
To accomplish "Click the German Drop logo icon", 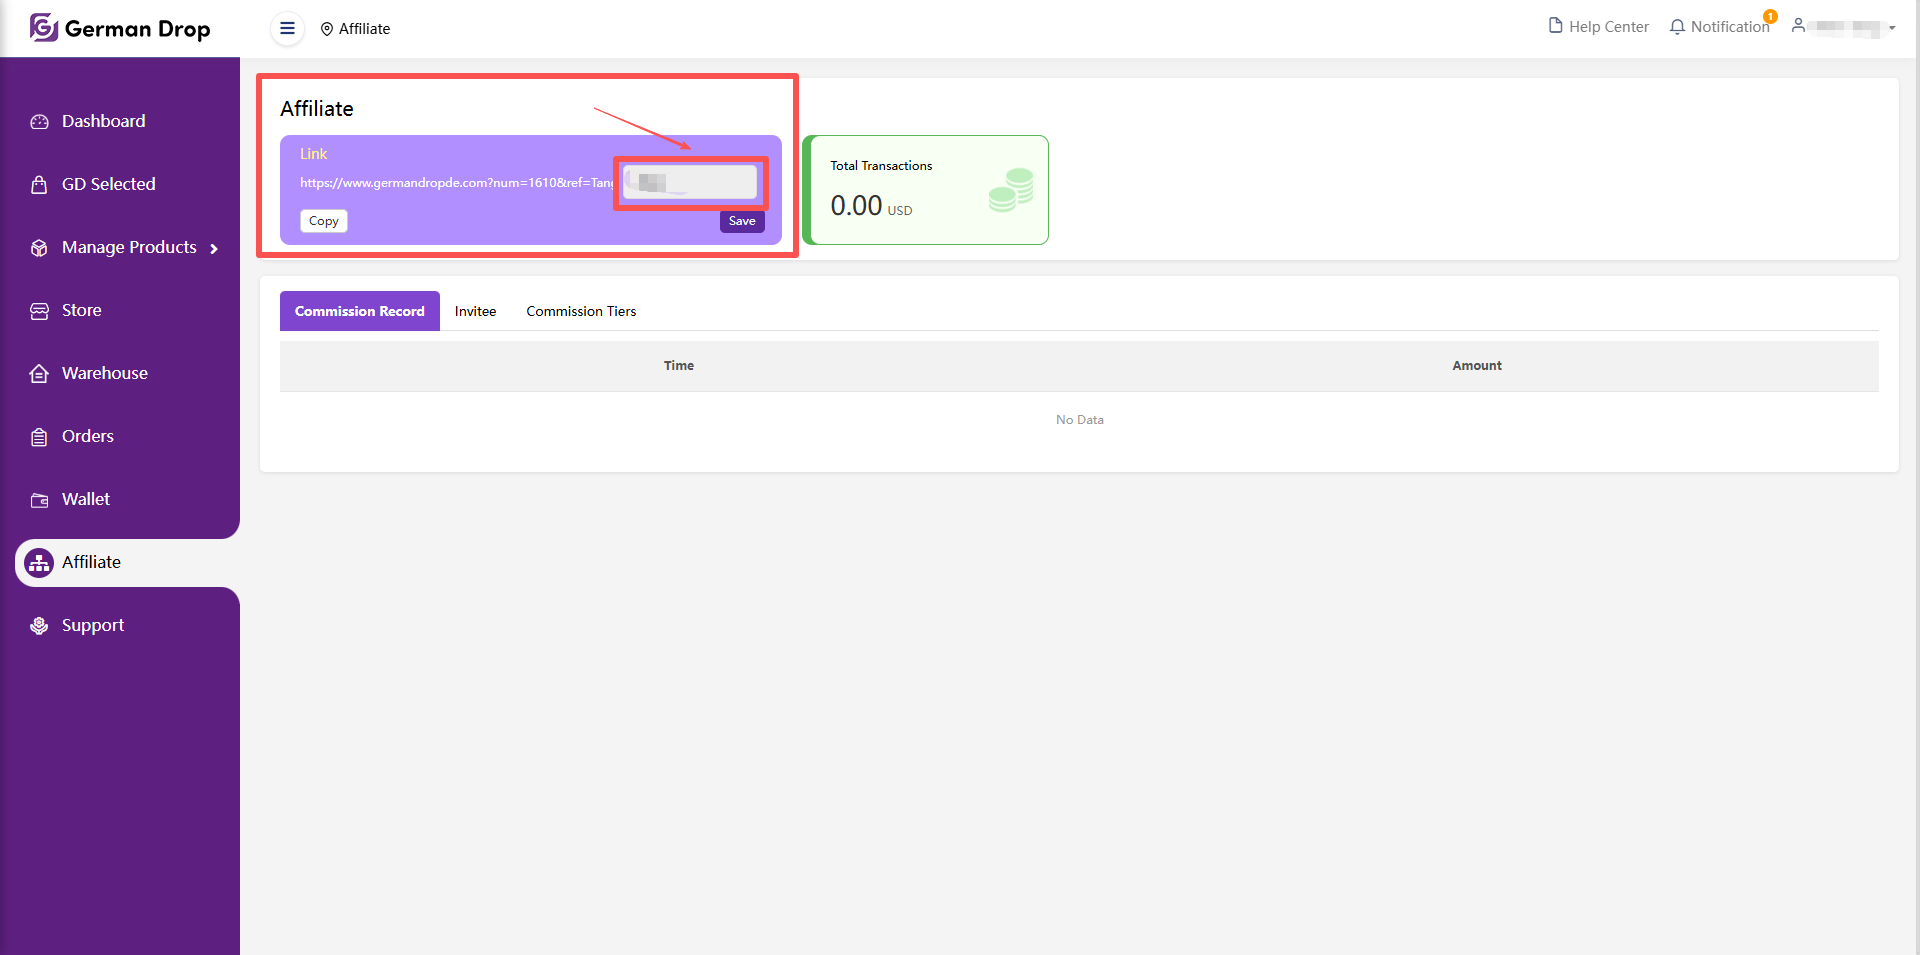I will click(43, 28).
